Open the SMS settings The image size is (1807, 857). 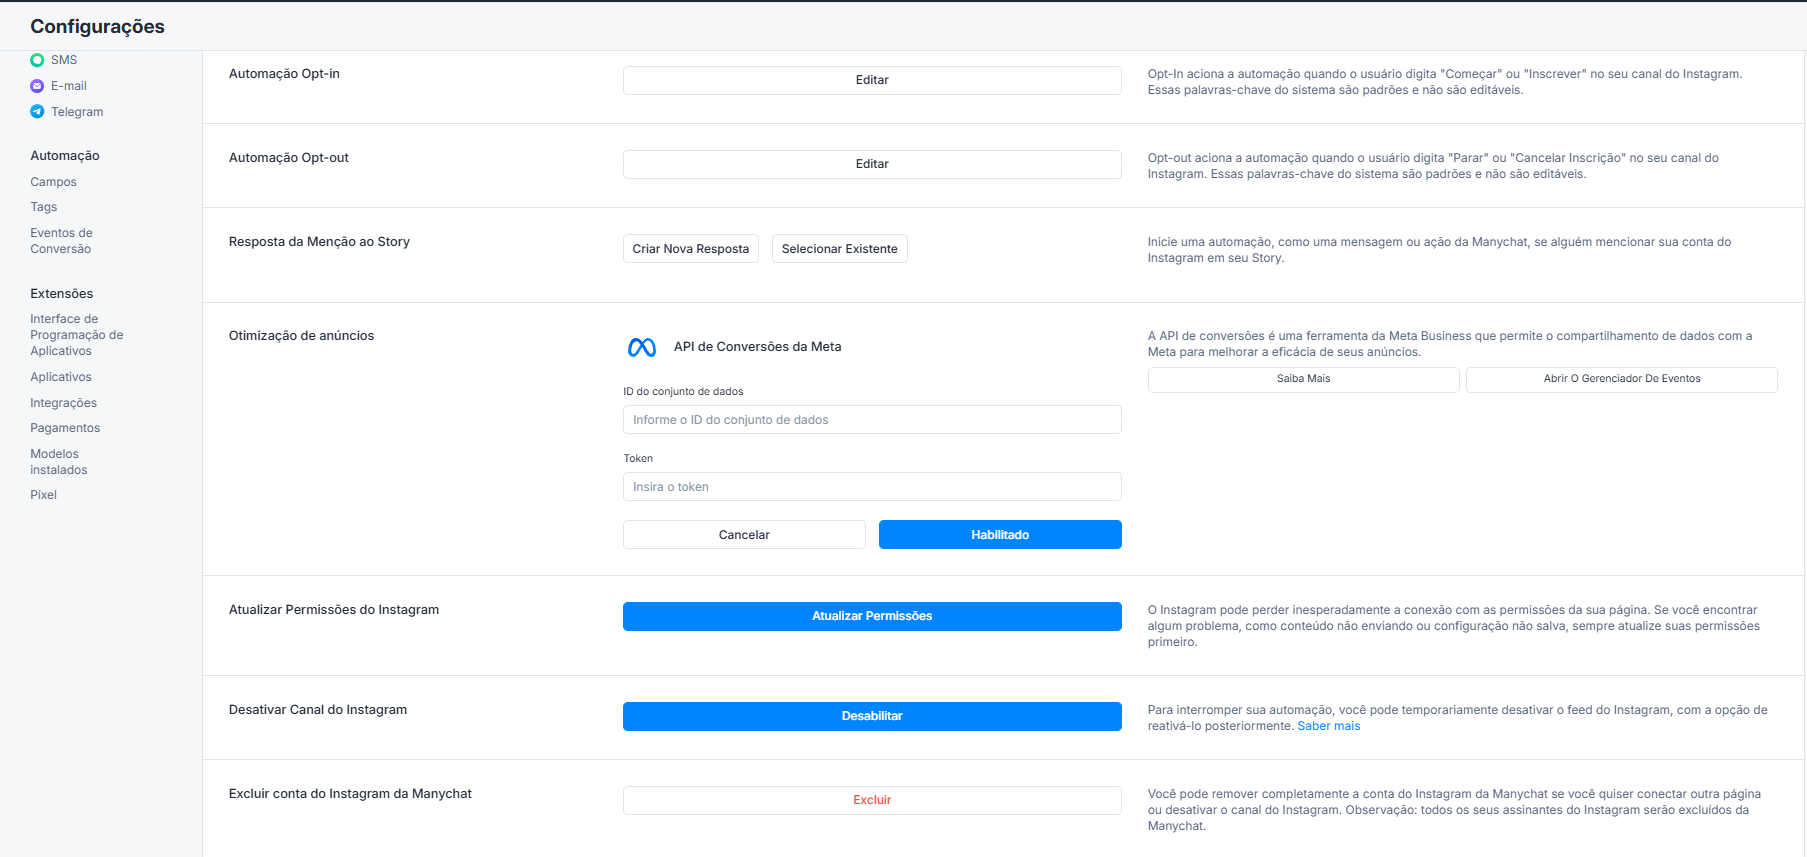(x=64, y=60)
